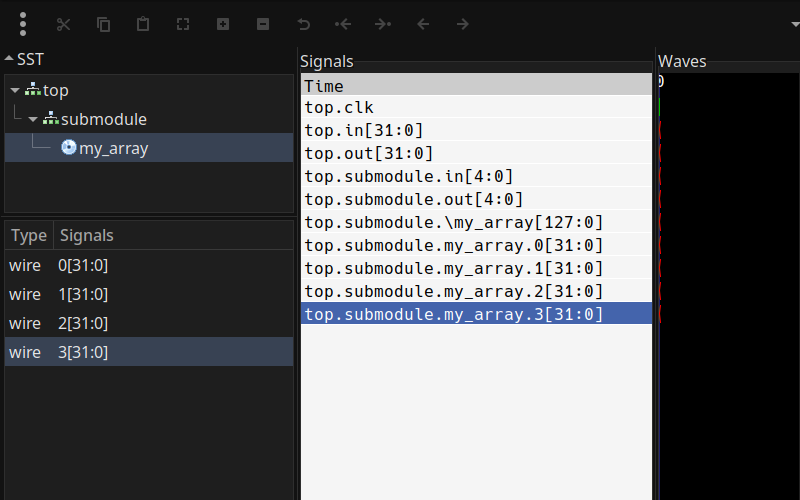Select wire 2[31:0] in signal list
The width and height of the screenshot is (800, 500).
[x=149, y=323]
